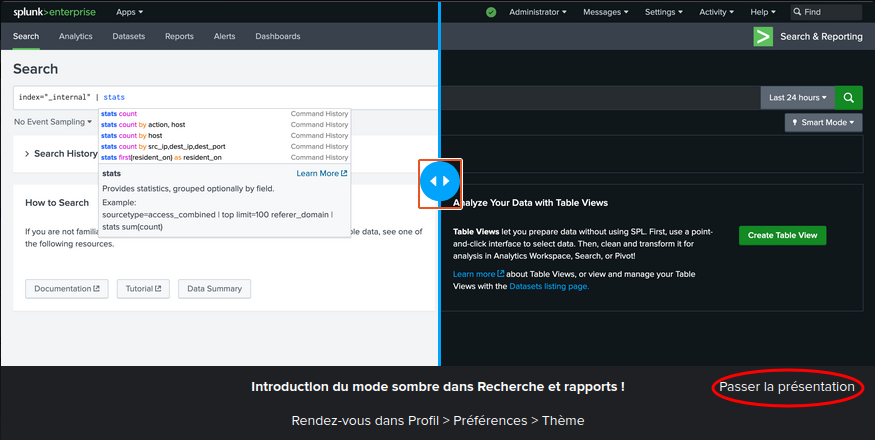Click the Find search field
This screenshot has width=875, height=440.
click(826, 12)
